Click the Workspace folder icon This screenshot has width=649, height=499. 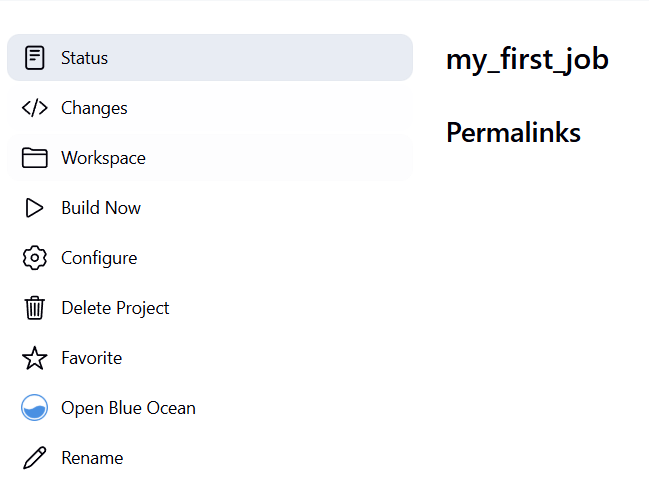click(x=34, y=158)
